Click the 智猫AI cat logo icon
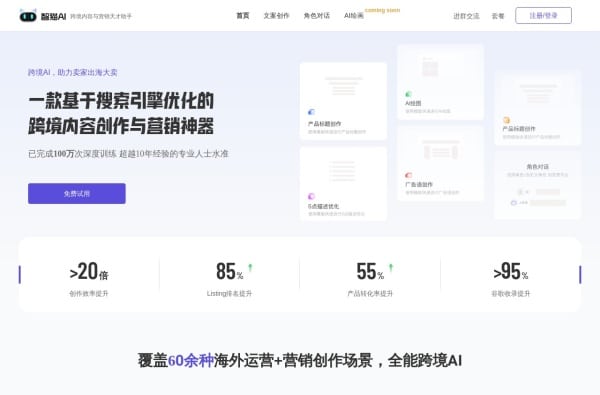The height and width of the screenshot is (395, 600). point(28,16)
